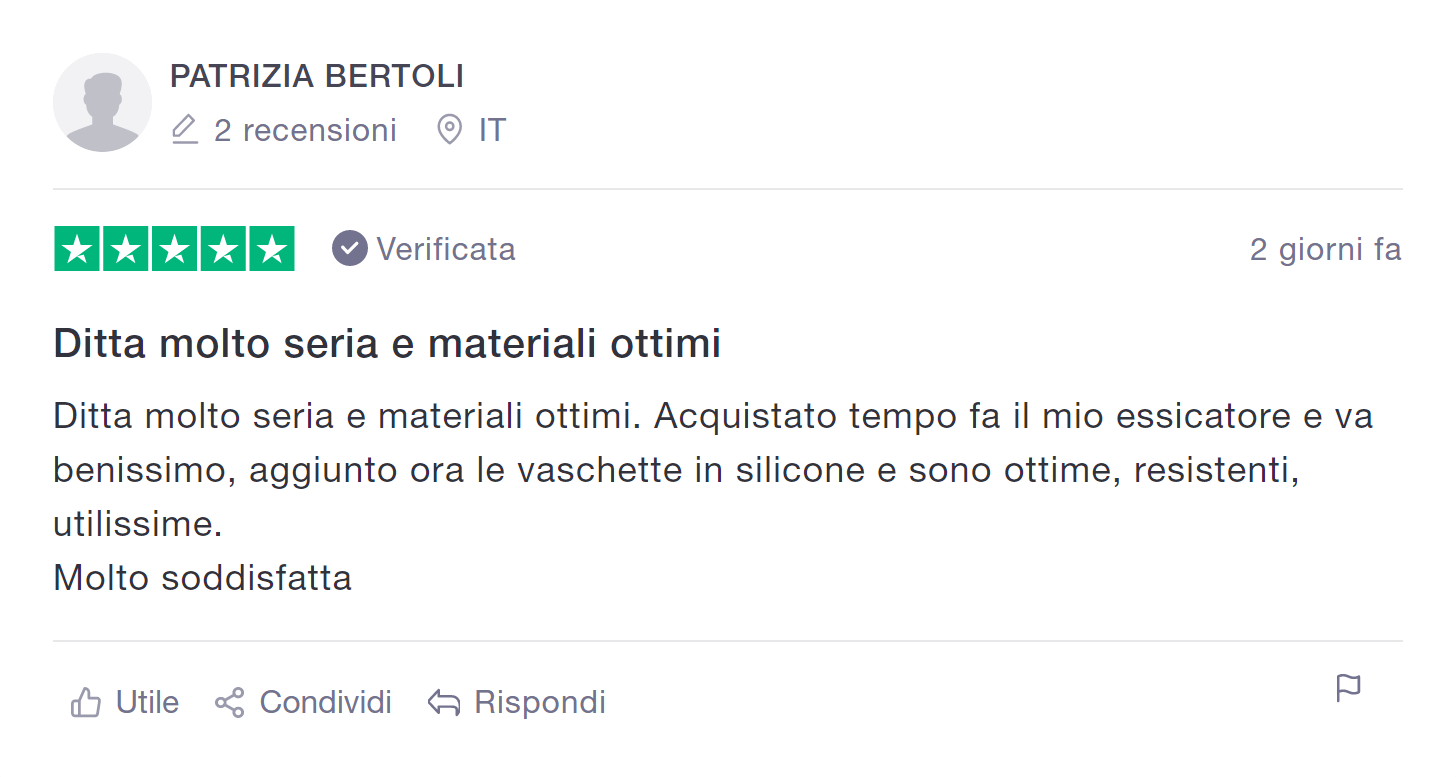This screenshot has width=1456, height=777.
Task: Click the 2 giorni fa timestamp
Action: (1326, 249)
